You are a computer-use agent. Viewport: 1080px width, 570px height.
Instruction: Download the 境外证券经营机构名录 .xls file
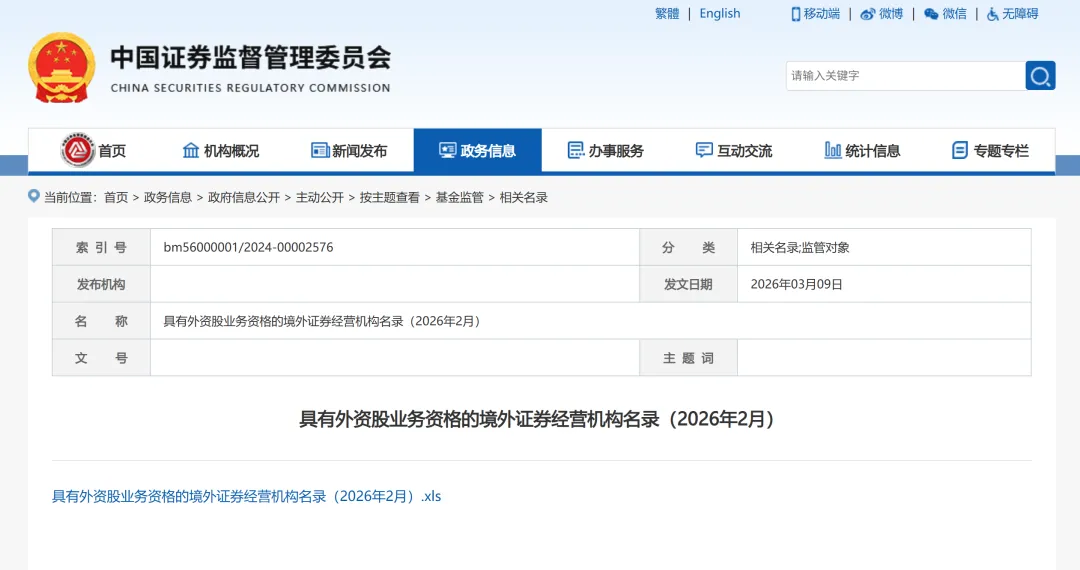click(247, 496)
